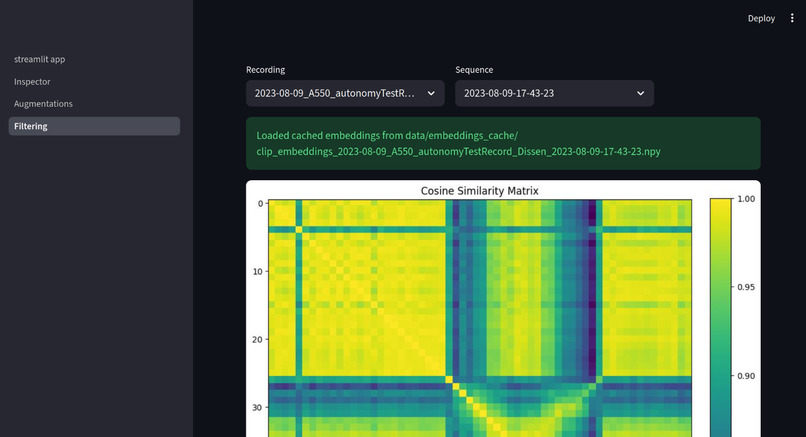
Task: Click the Cosine Similarity Matrix heatmap
Action: tap(480, 318)
